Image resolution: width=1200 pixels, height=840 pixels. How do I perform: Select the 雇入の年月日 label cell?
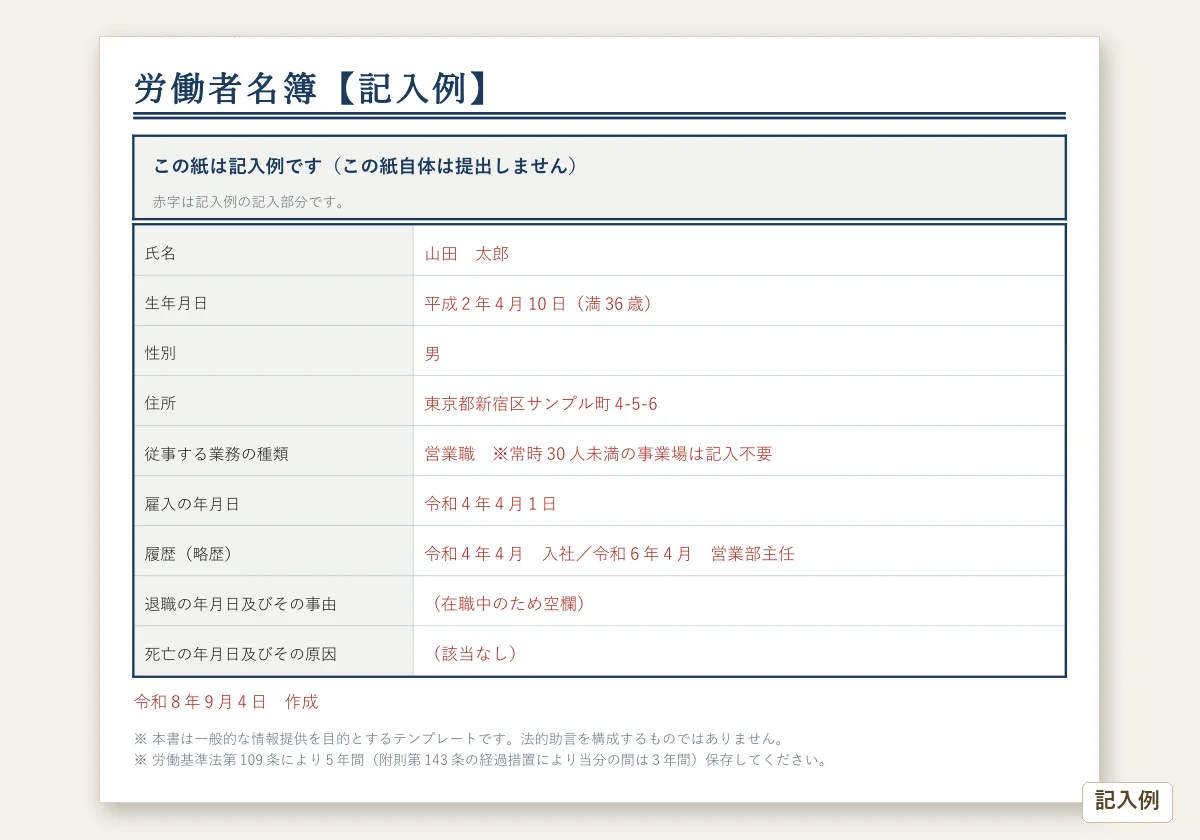(x=274, y=501)
